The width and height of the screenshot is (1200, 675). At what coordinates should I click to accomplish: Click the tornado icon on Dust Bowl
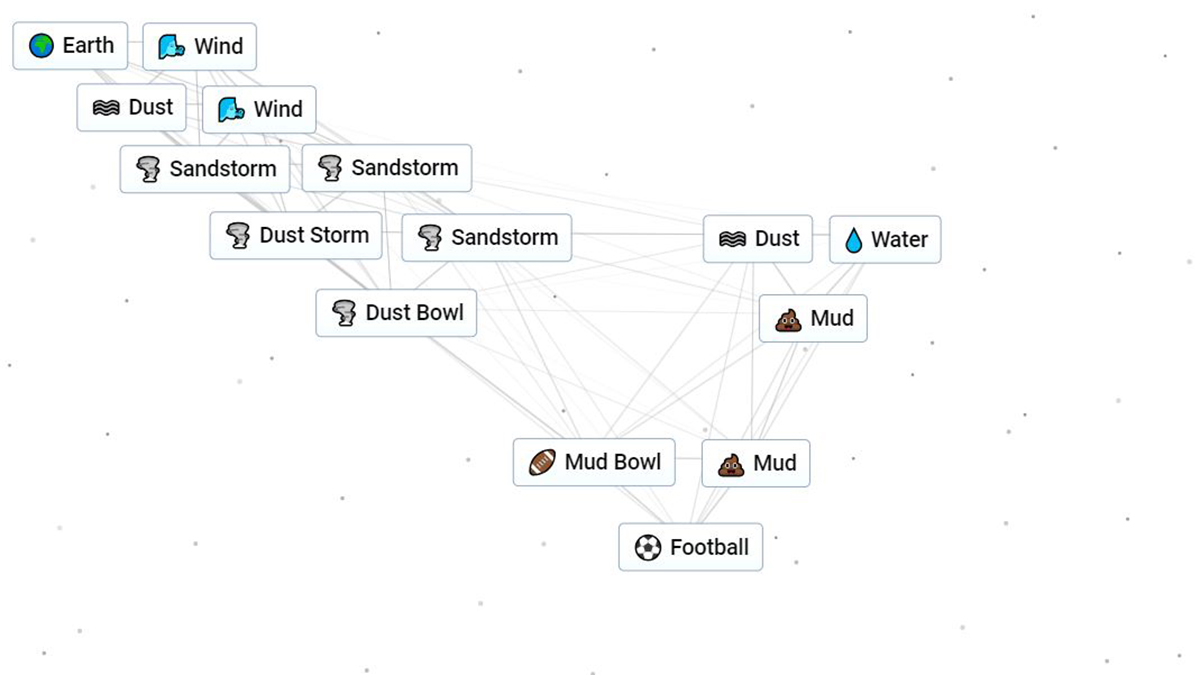point(344,312)
